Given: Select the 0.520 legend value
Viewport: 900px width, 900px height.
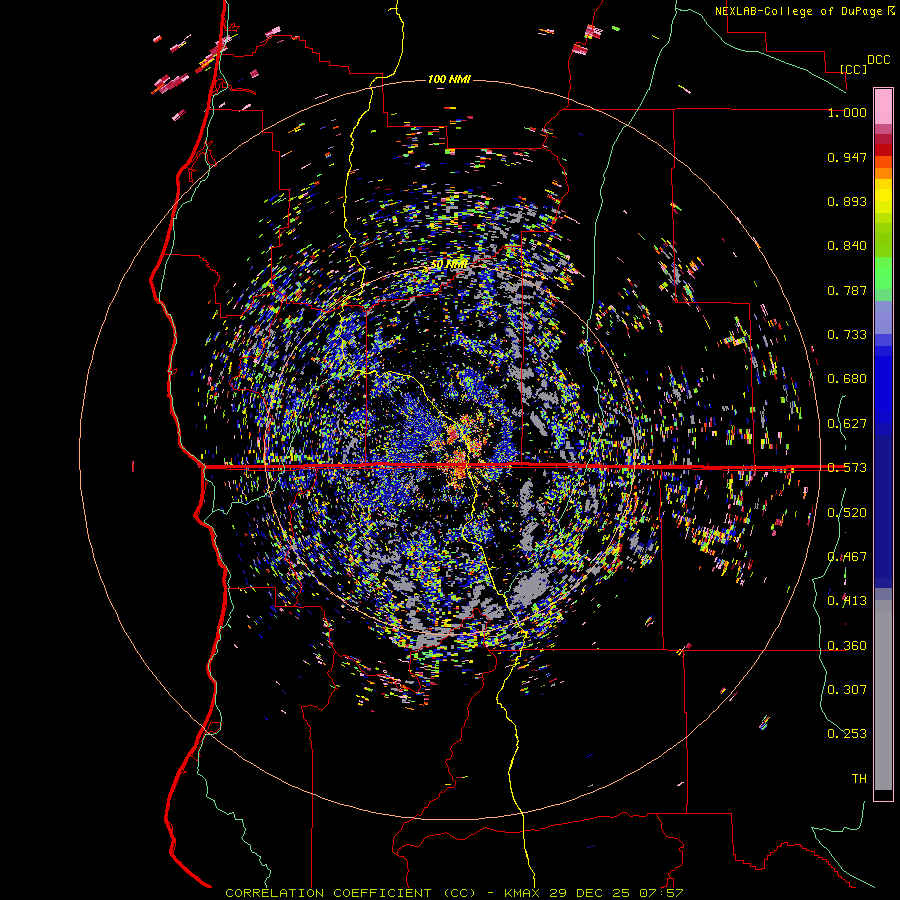Looking at the screenshot, I should click(847, 513).
